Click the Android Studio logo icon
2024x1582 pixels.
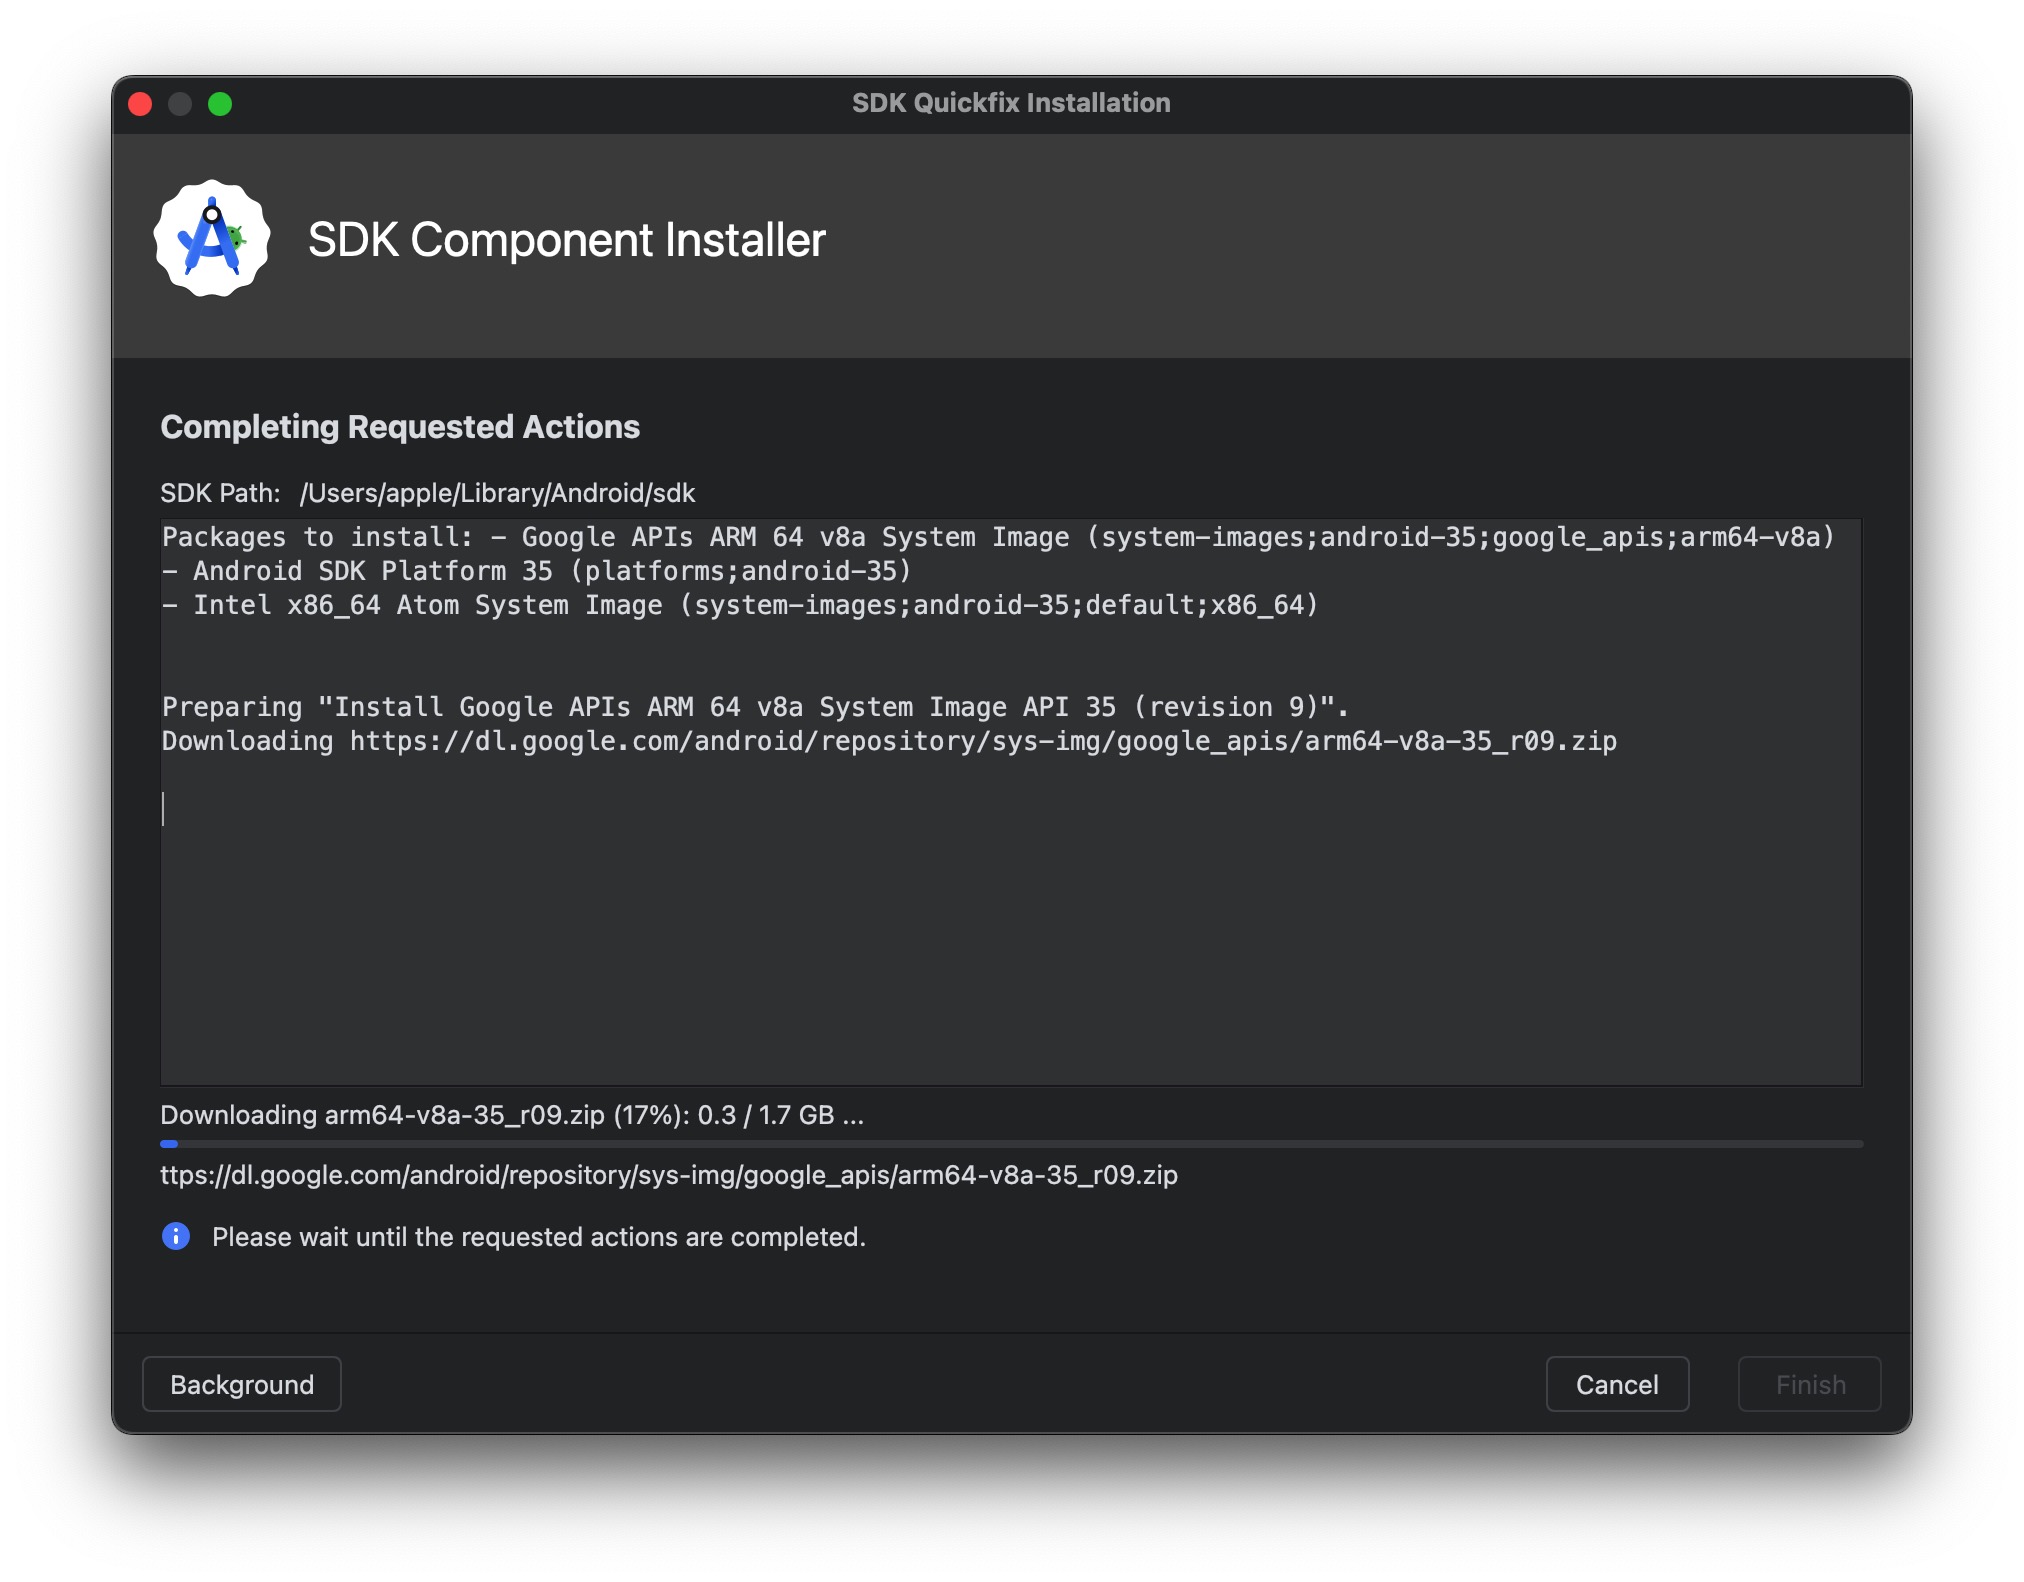[212, 239]
